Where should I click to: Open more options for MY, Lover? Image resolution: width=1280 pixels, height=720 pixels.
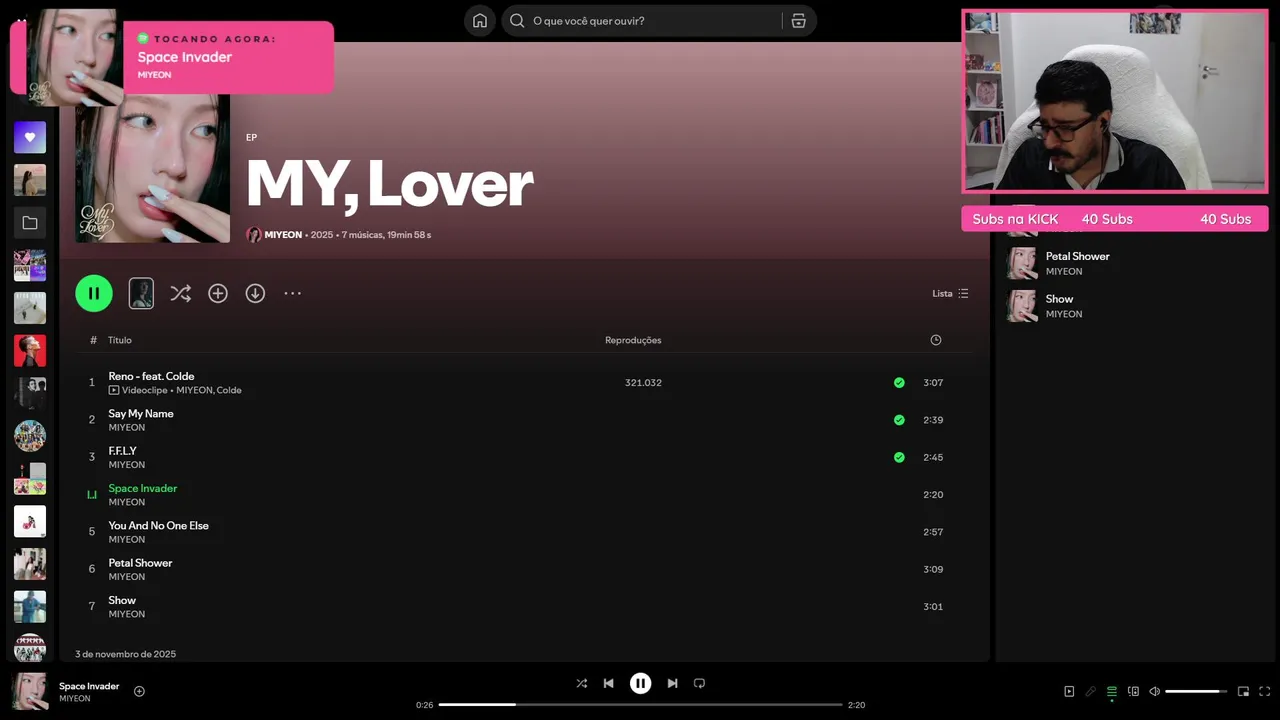tap(292, 293)
